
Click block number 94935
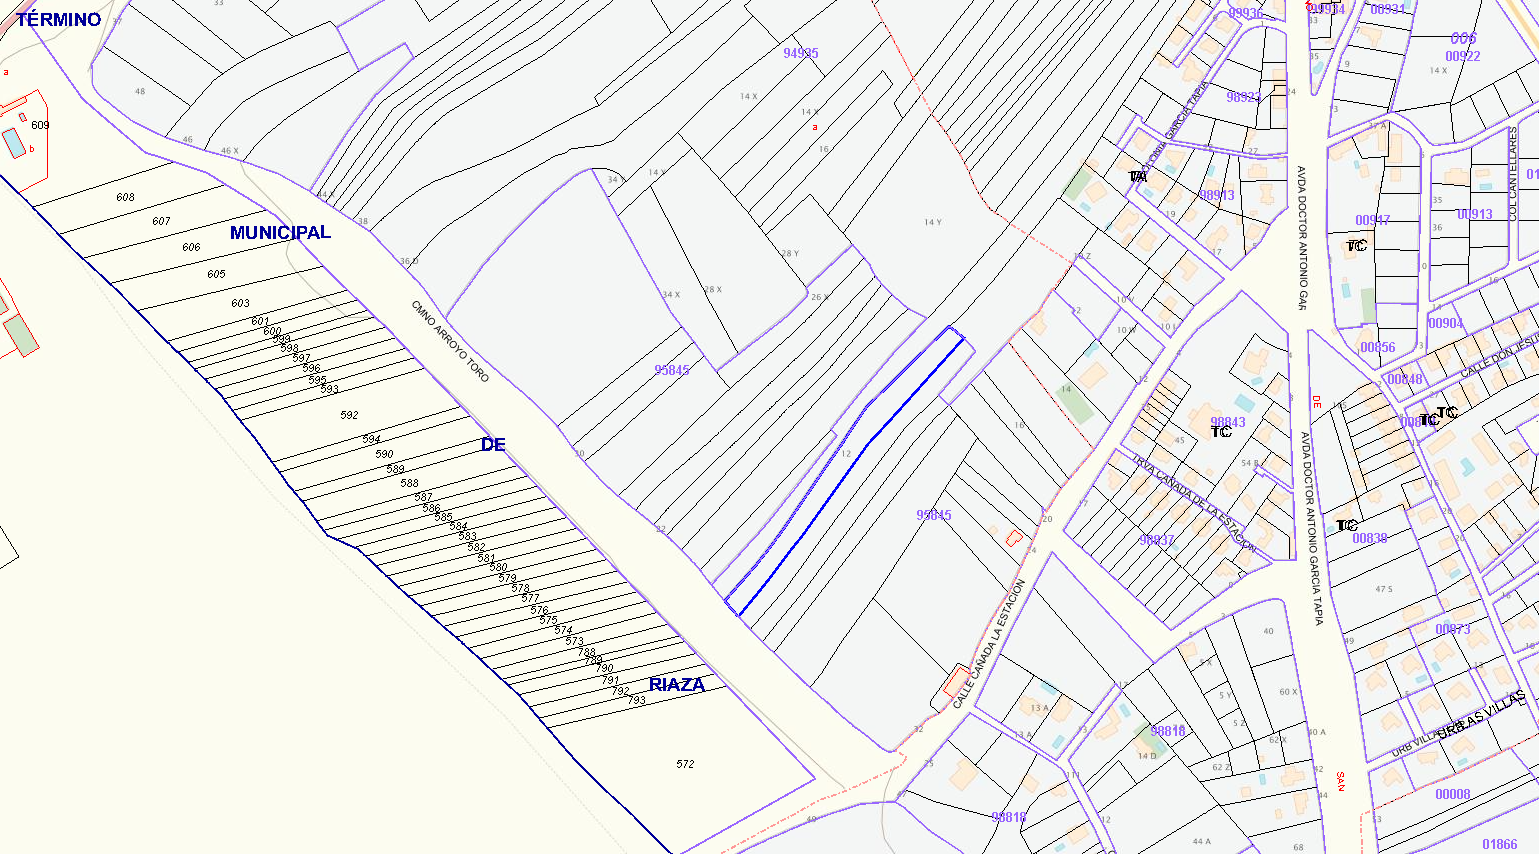(801, 53)
